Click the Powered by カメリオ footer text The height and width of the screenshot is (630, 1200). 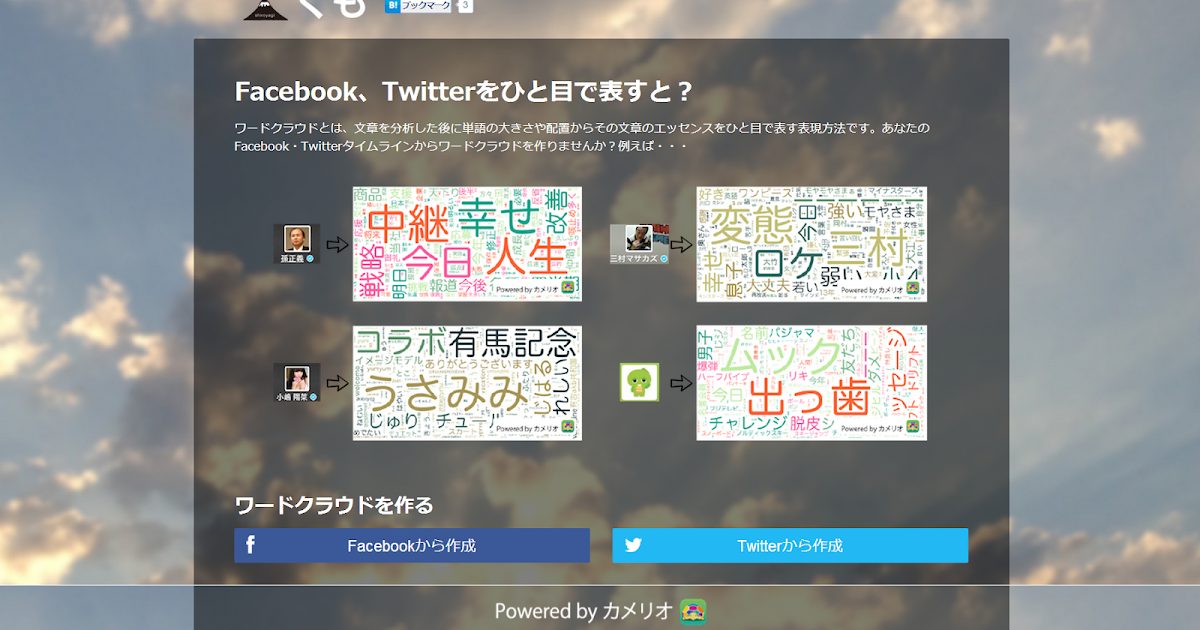point(585,612)
